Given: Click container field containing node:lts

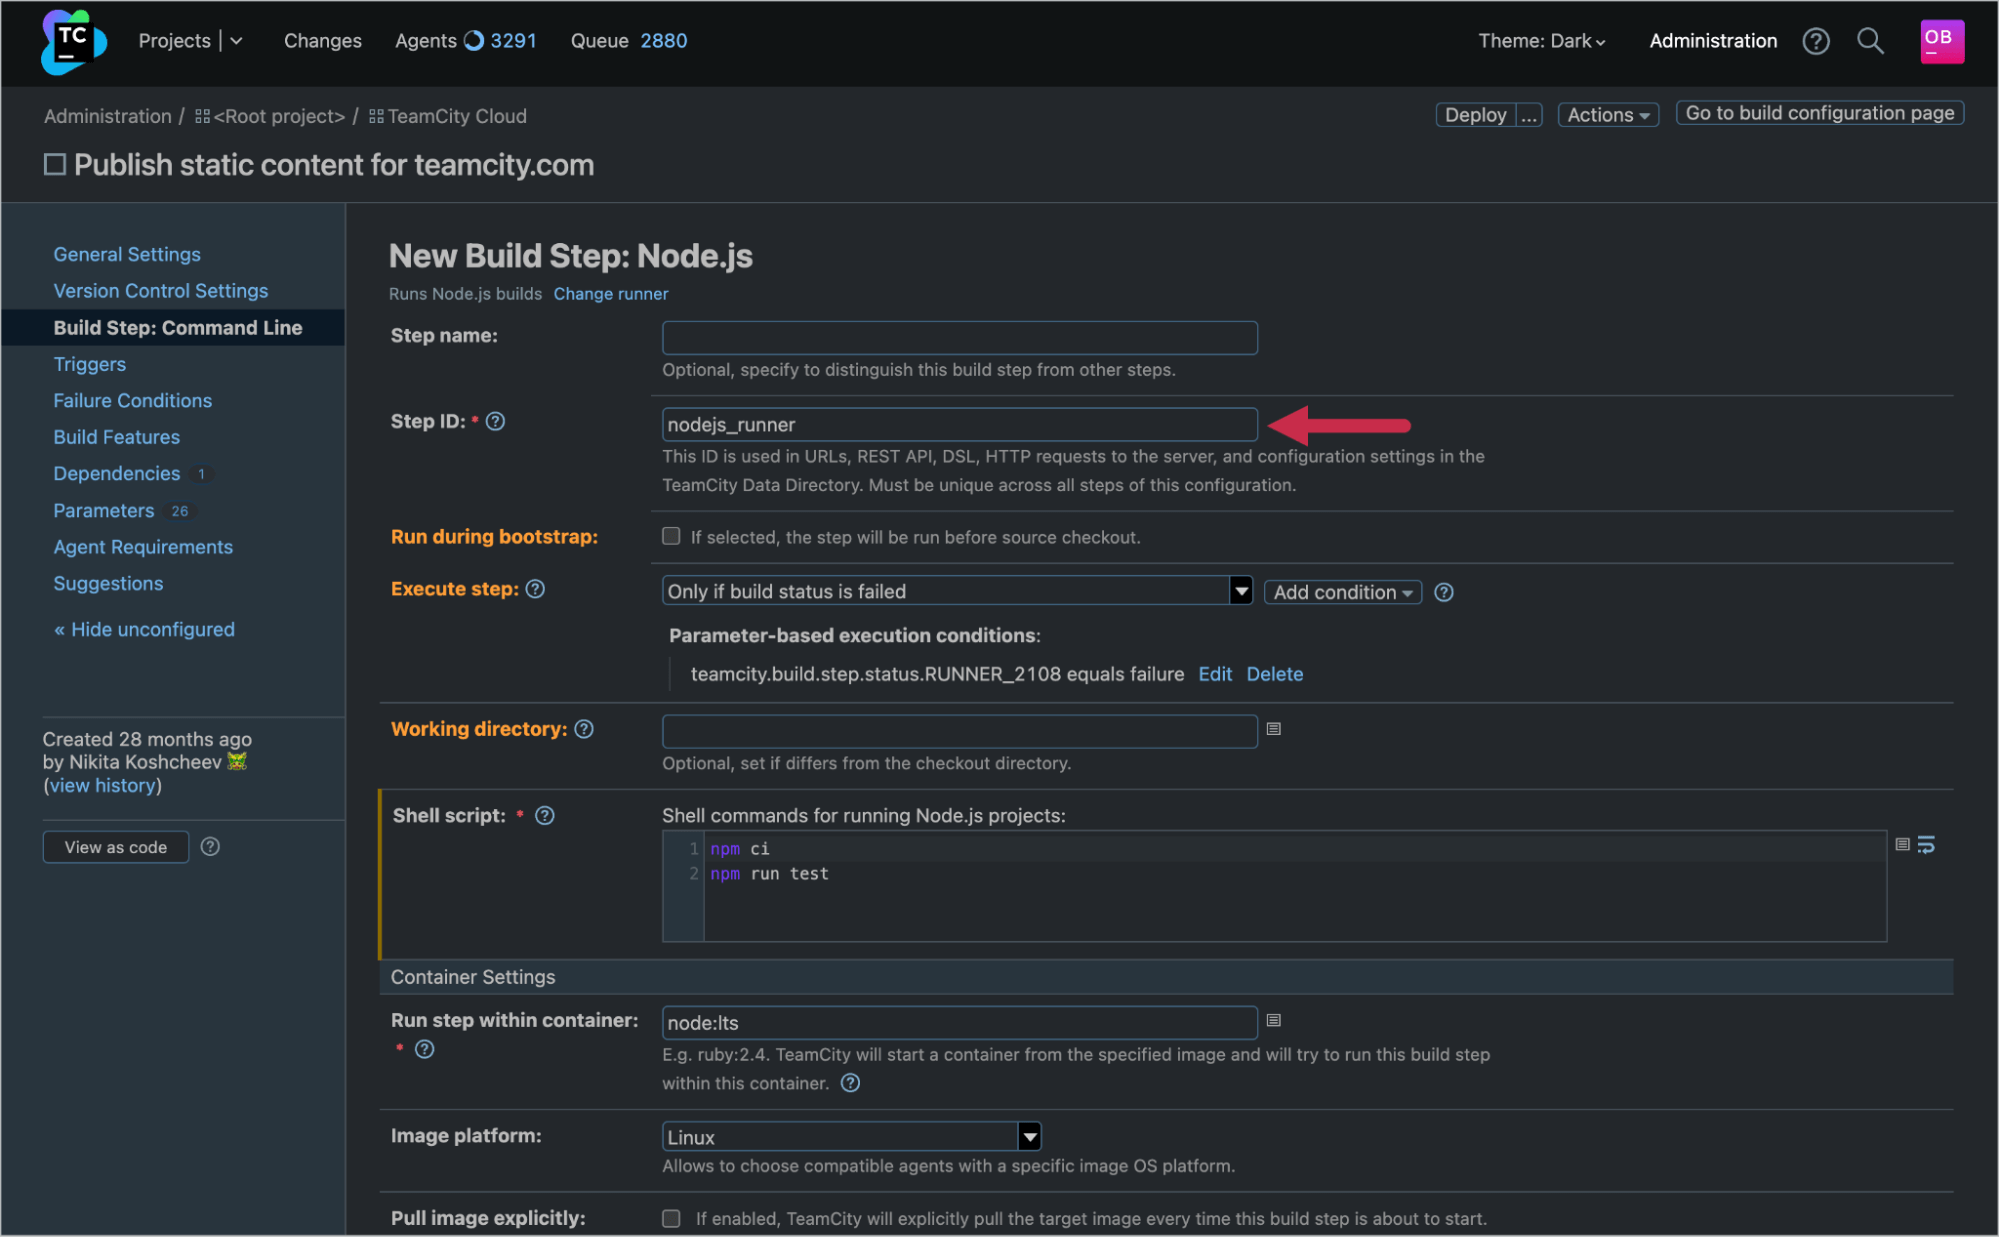Looking at the screenshot, I should (960, 1023).
